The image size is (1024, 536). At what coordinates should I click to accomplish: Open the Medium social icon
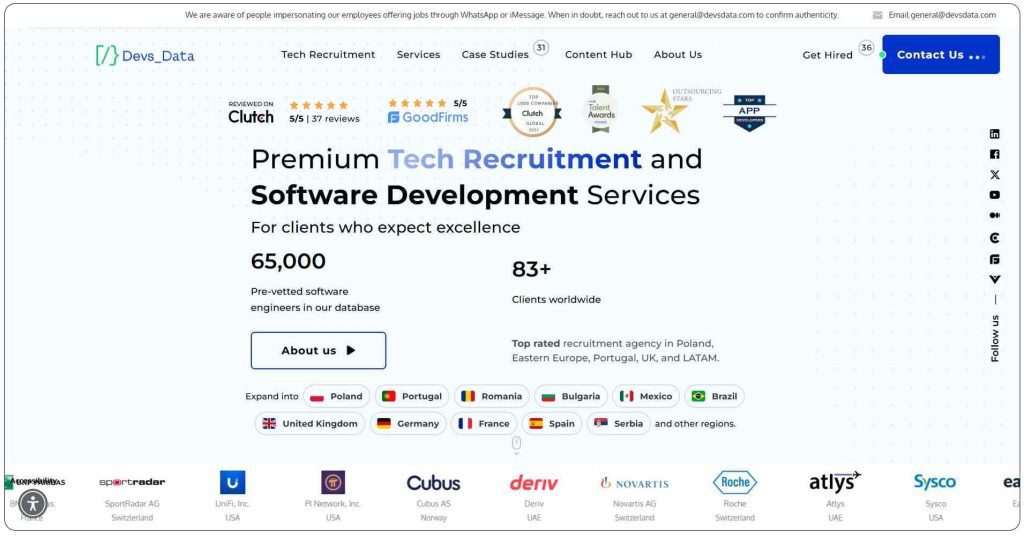click(x=994, y=215)
